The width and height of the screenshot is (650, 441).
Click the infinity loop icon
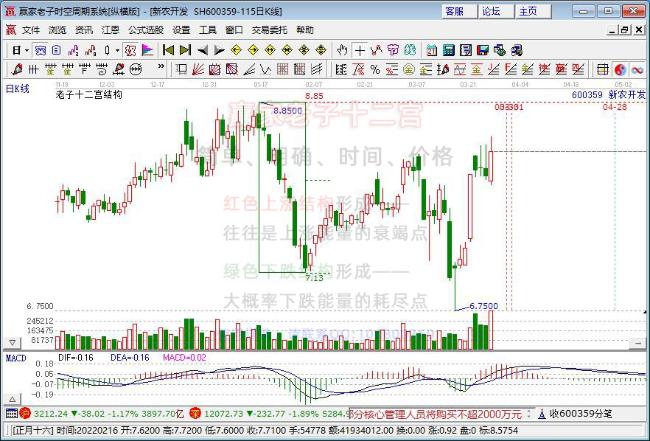tap(637, 69)
